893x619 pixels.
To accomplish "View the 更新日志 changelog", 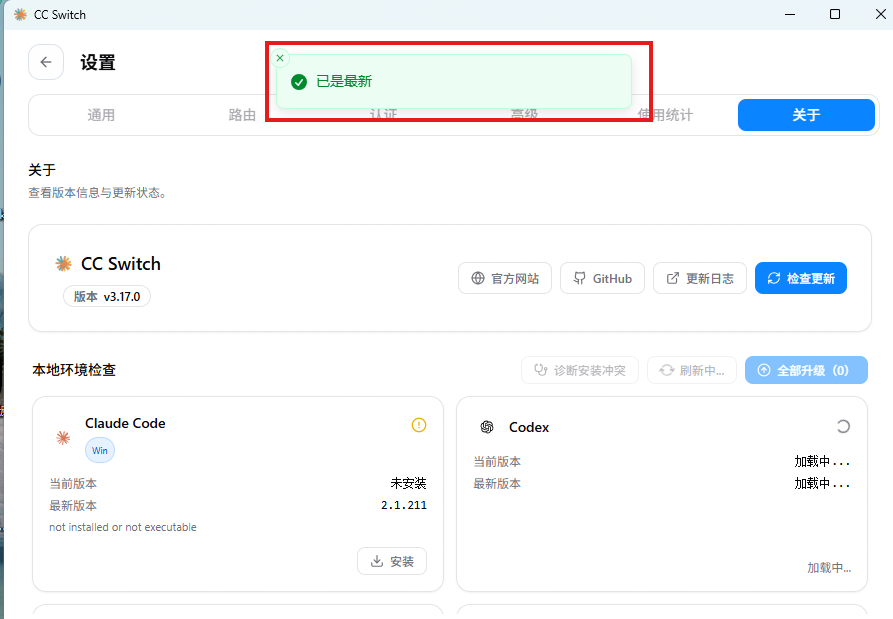I will pyautogui.click(x=699, y=278).
